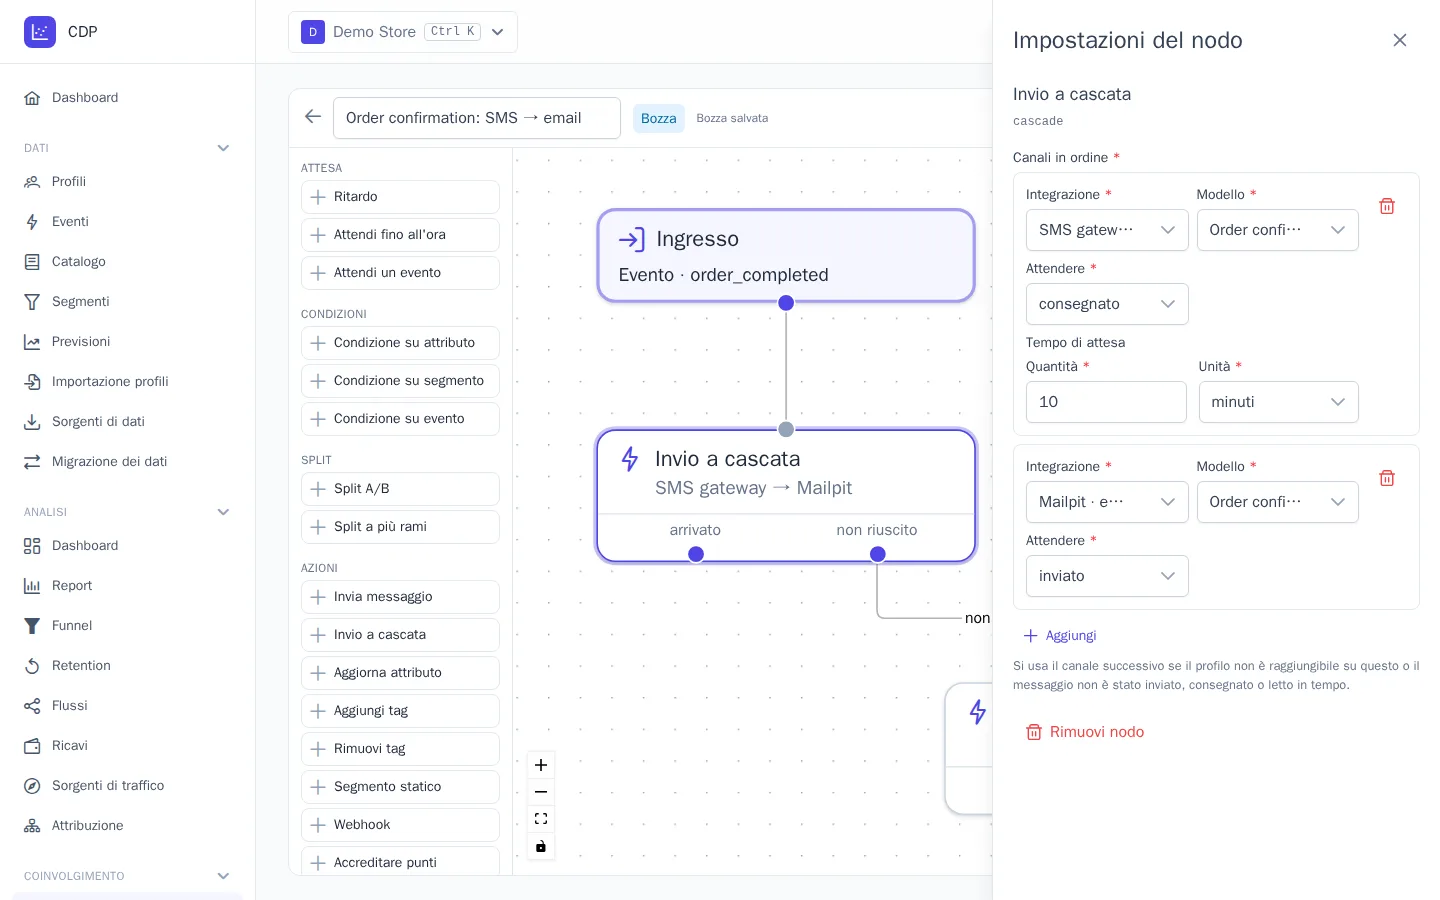
Task: Click the arrivato output handle dot
Action: coord(696,554)
